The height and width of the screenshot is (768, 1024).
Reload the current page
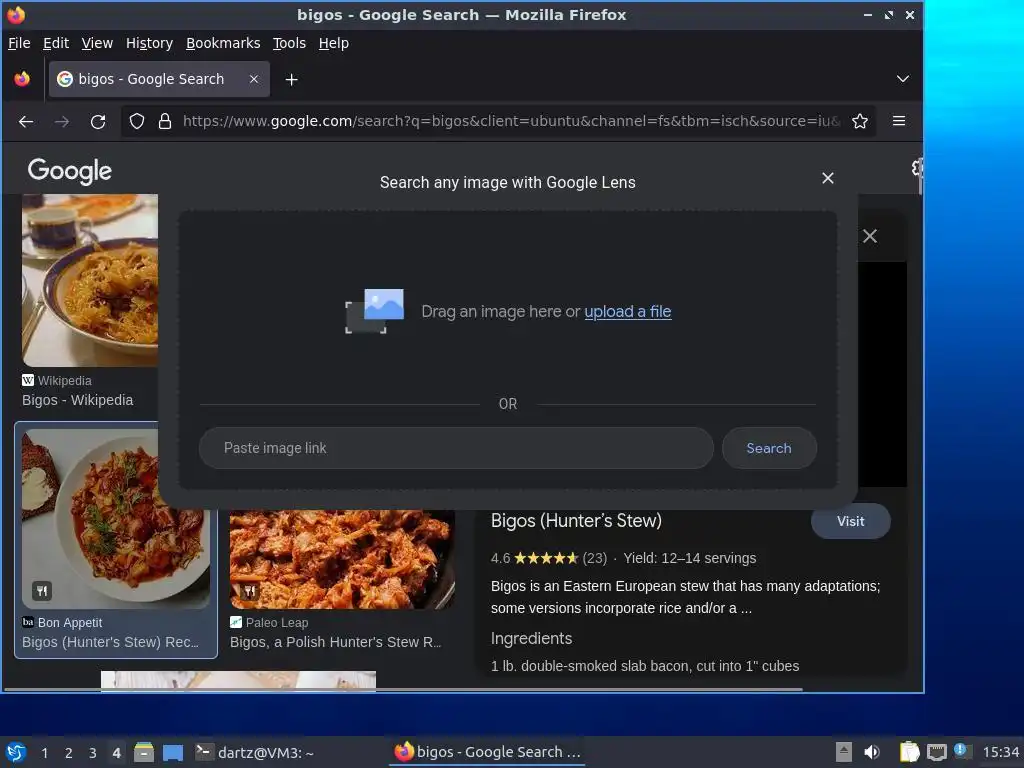[x=98, y=121]
